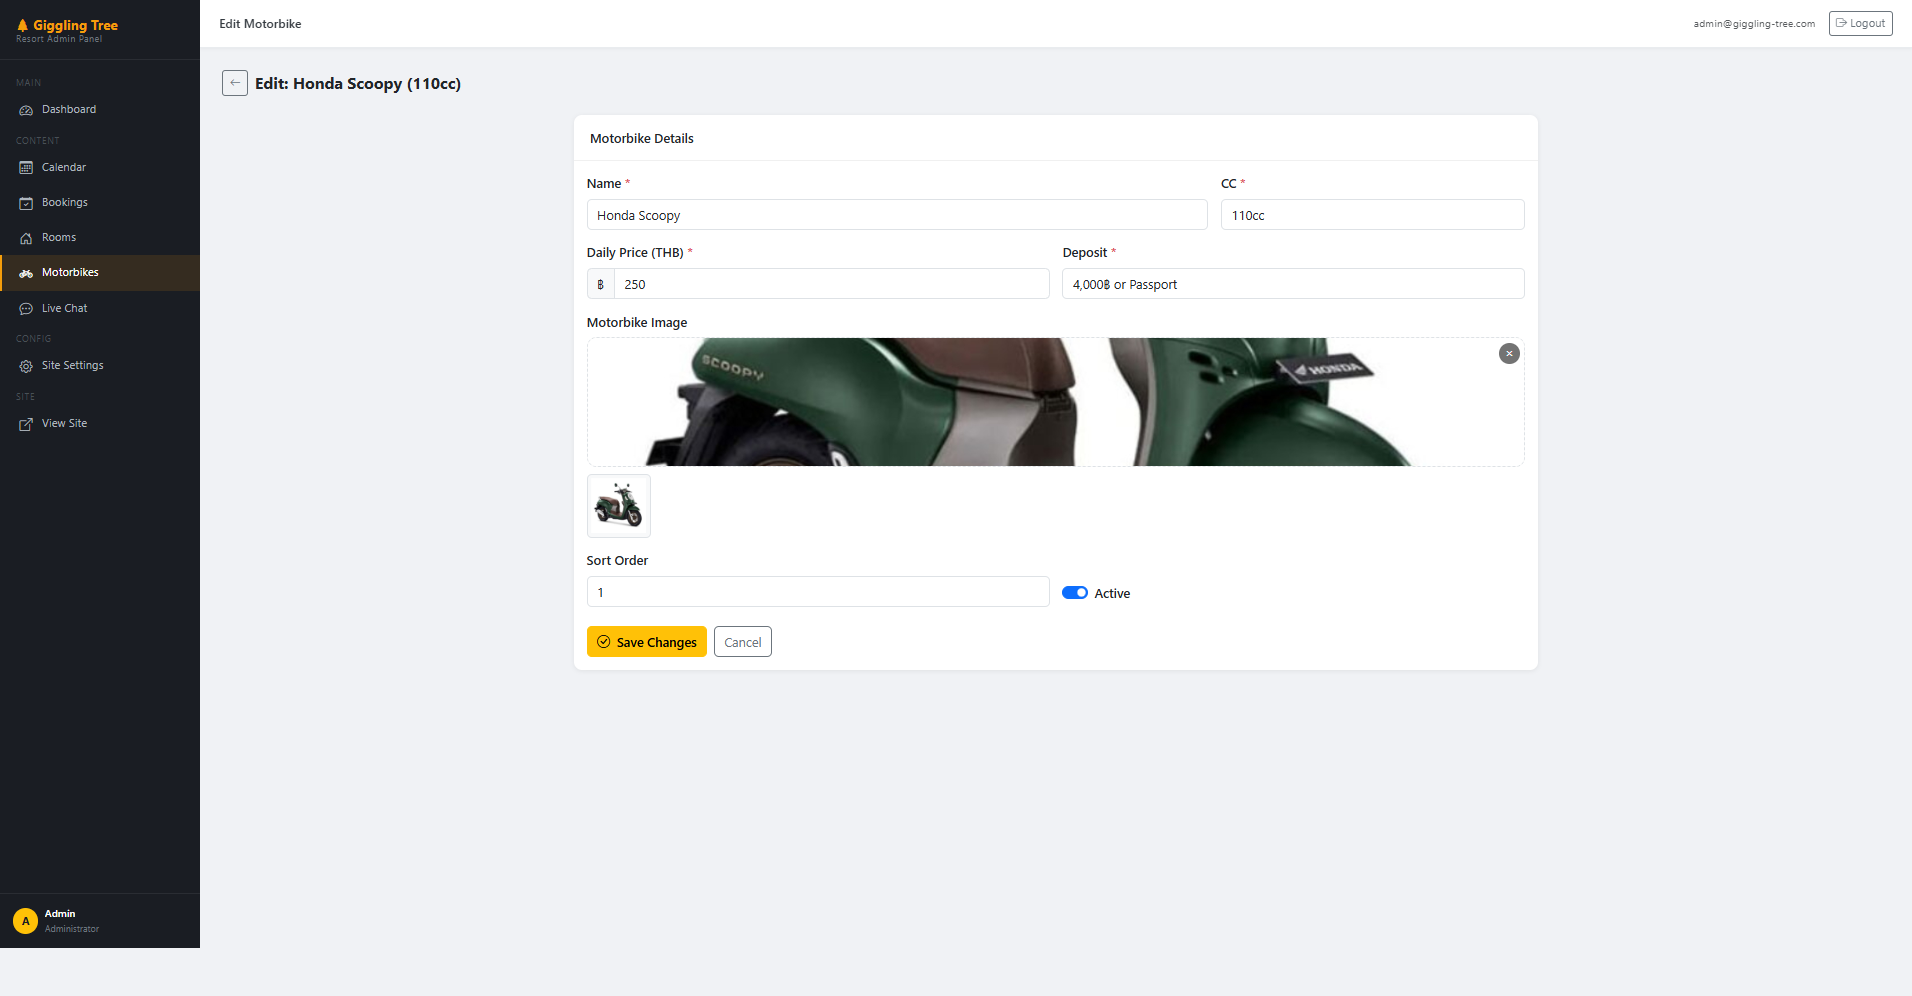Image resolution: width=1912 pixels, height=996 pixels.
Task: Log out using the Logout button
Action: [1860, 23]
